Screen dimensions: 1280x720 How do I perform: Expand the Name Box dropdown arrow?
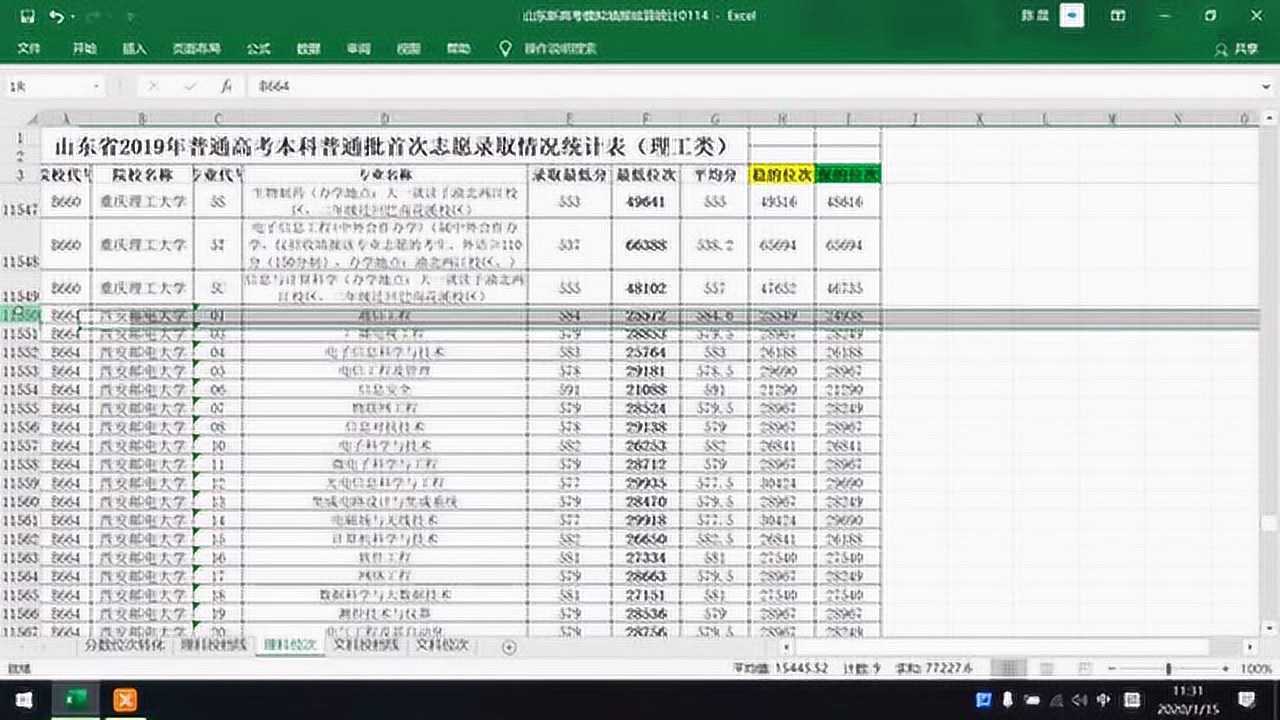(x=97, y=87)
